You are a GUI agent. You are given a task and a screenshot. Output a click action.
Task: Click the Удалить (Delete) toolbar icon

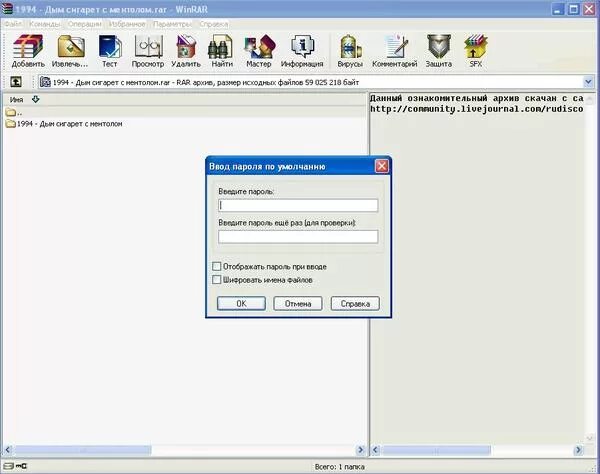click(186, 51)
